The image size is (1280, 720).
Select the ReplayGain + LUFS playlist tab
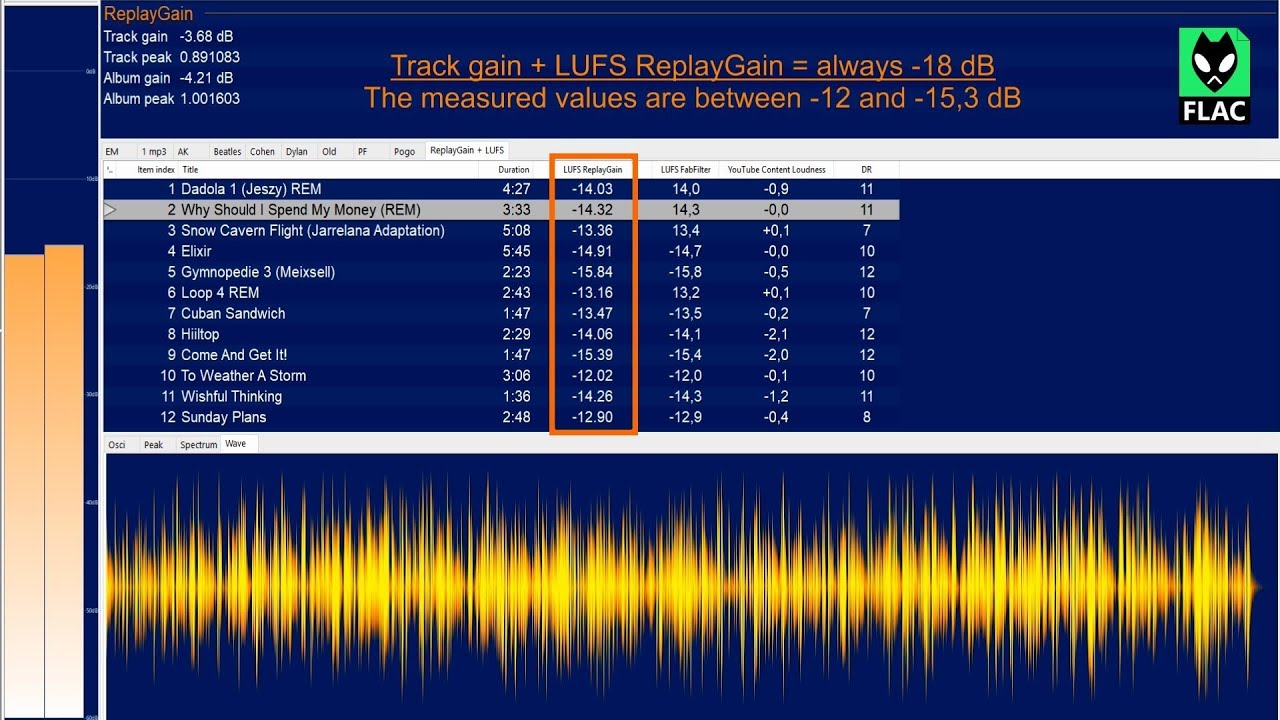(467, 150)
